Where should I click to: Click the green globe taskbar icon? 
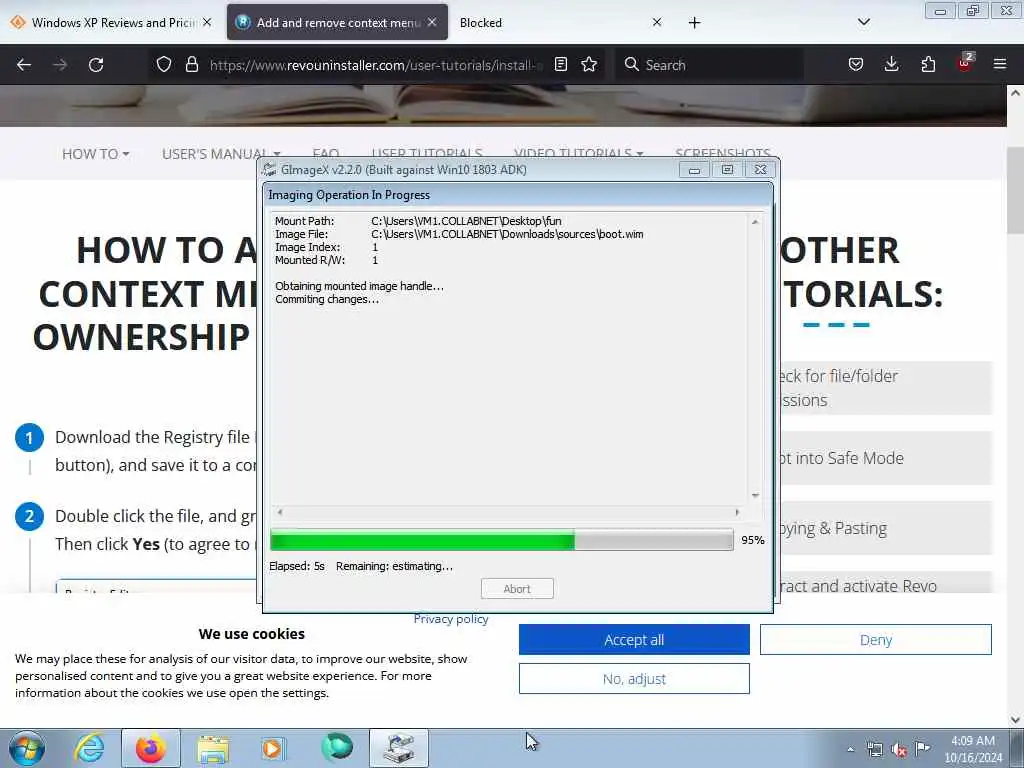pyautogui.click(x=337, y=747)
